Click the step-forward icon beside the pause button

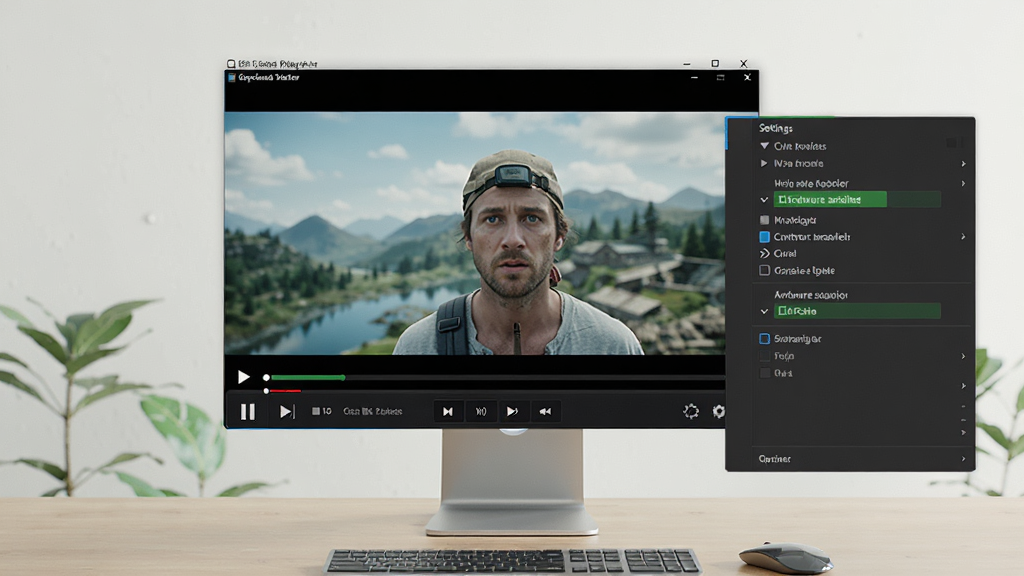point(287,411)
